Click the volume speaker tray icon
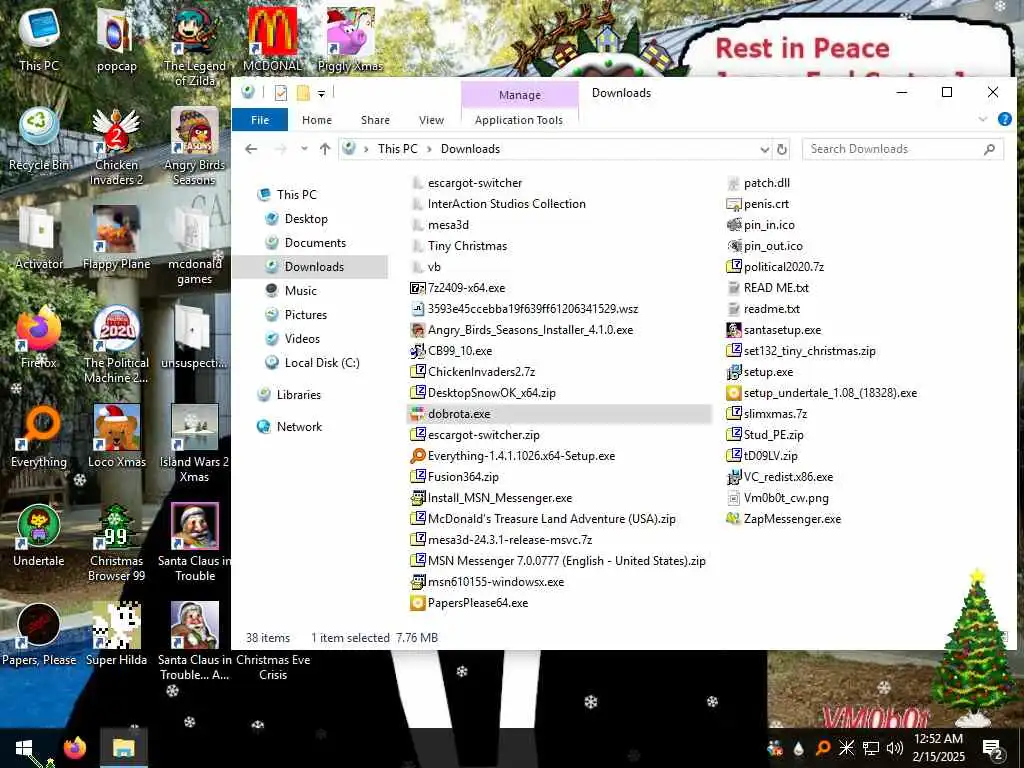 [894, 748]
